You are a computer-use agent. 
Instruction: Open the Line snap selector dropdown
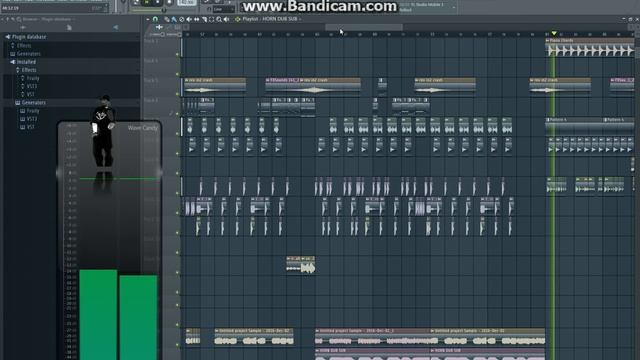pos(223,9)
